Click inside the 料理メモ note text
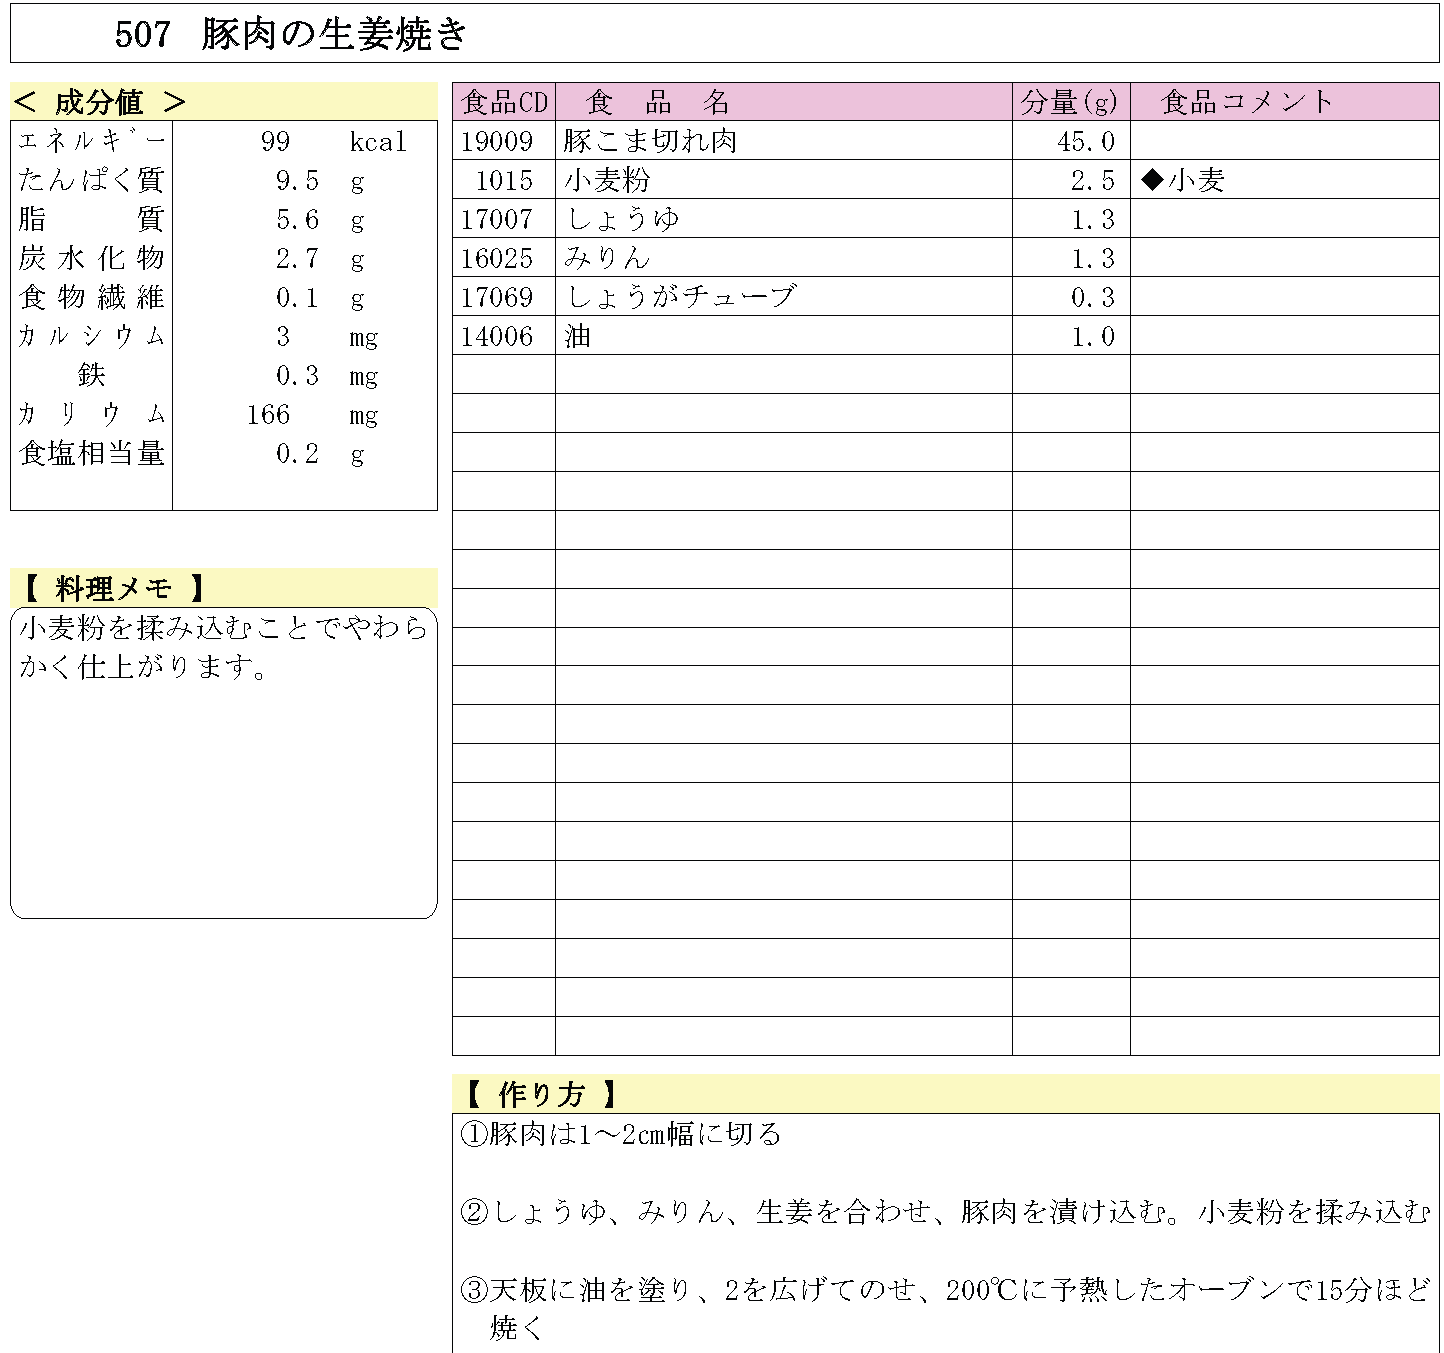This screenshot has height=1353, width=1444. (x=223, y=647)
